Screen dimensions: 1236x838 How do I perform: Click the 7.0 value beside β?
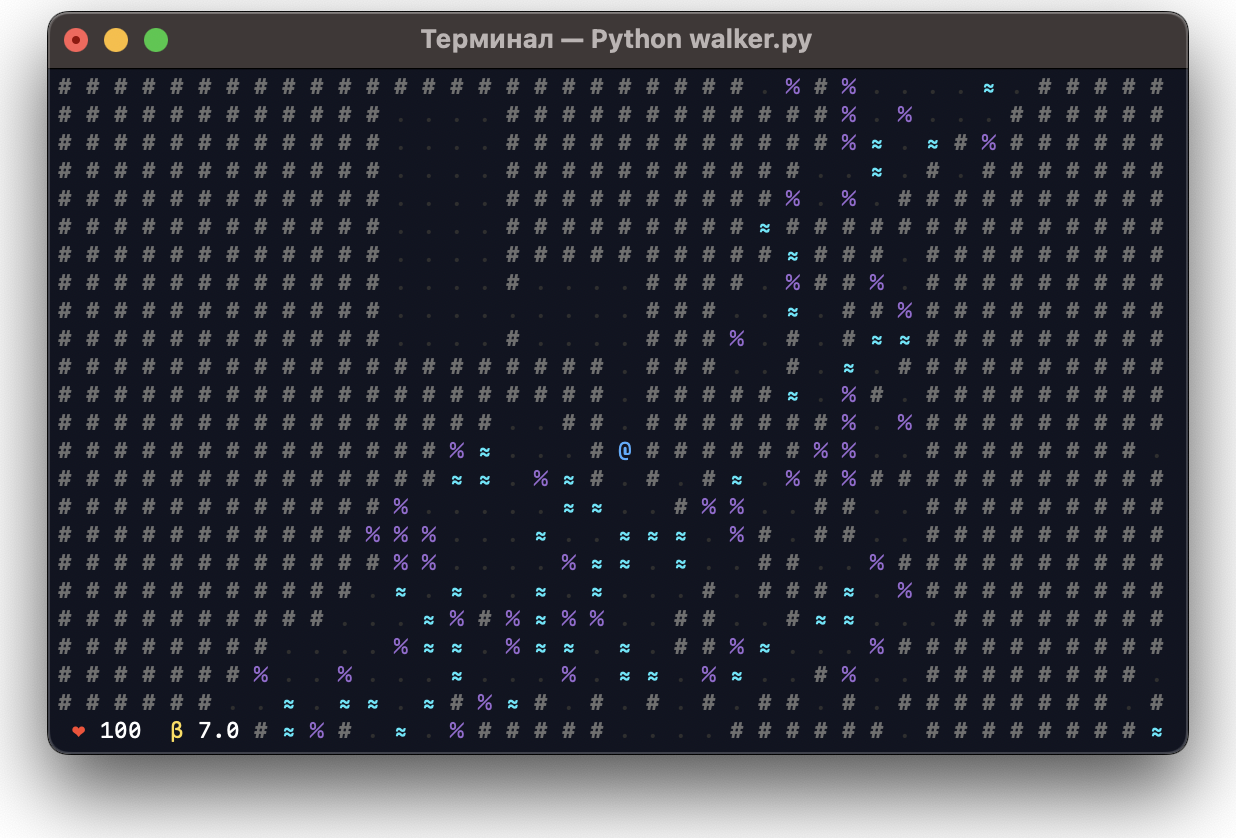219,732
